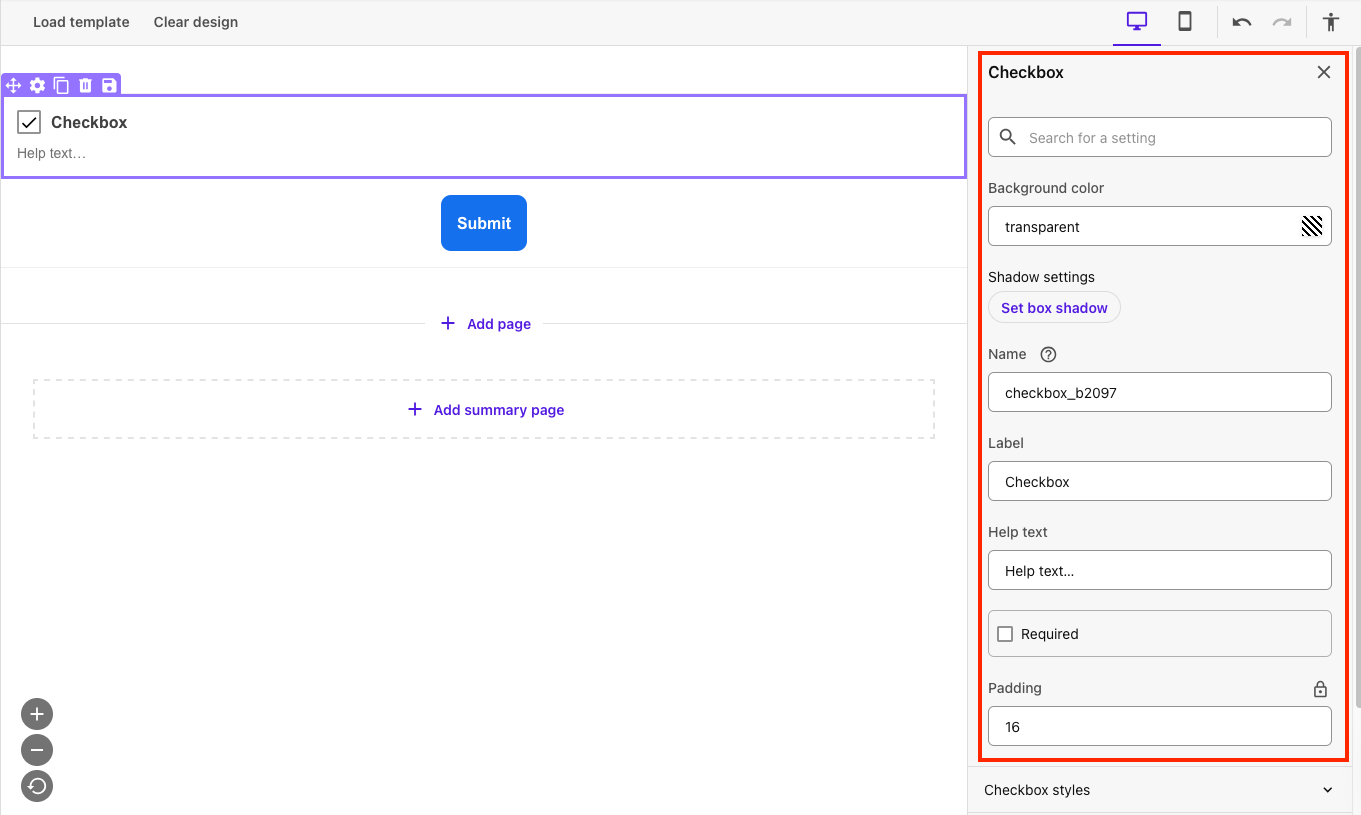Enable the Required option
Viewport: 1361px width, 815px height.
tap(1005, 633)
